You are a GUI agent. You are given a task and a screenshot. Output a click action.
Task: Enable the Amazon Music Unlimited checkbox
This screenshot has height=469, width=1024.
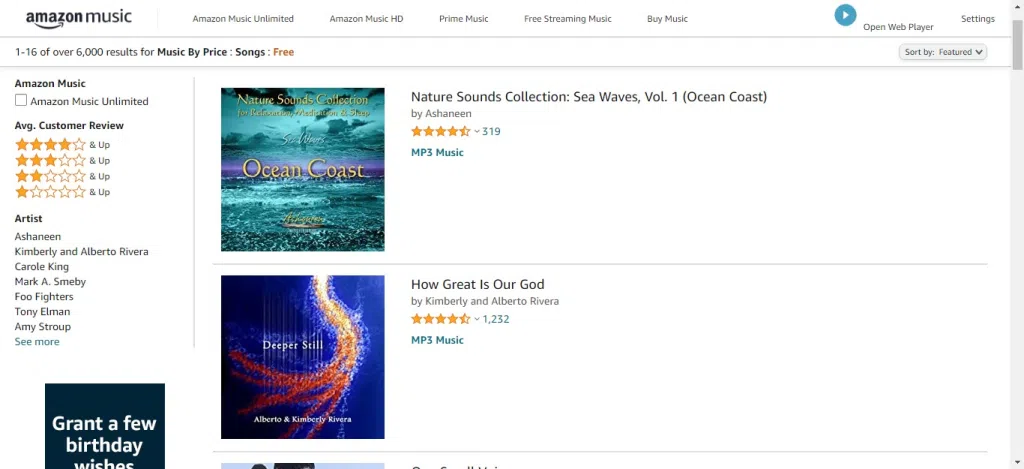coord(21,101)
